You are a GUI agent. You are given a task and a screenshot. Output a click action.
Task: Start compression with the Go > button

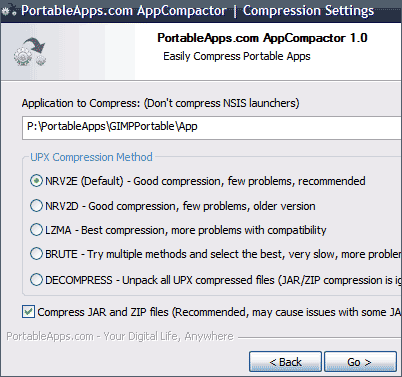tap(360, 362)
